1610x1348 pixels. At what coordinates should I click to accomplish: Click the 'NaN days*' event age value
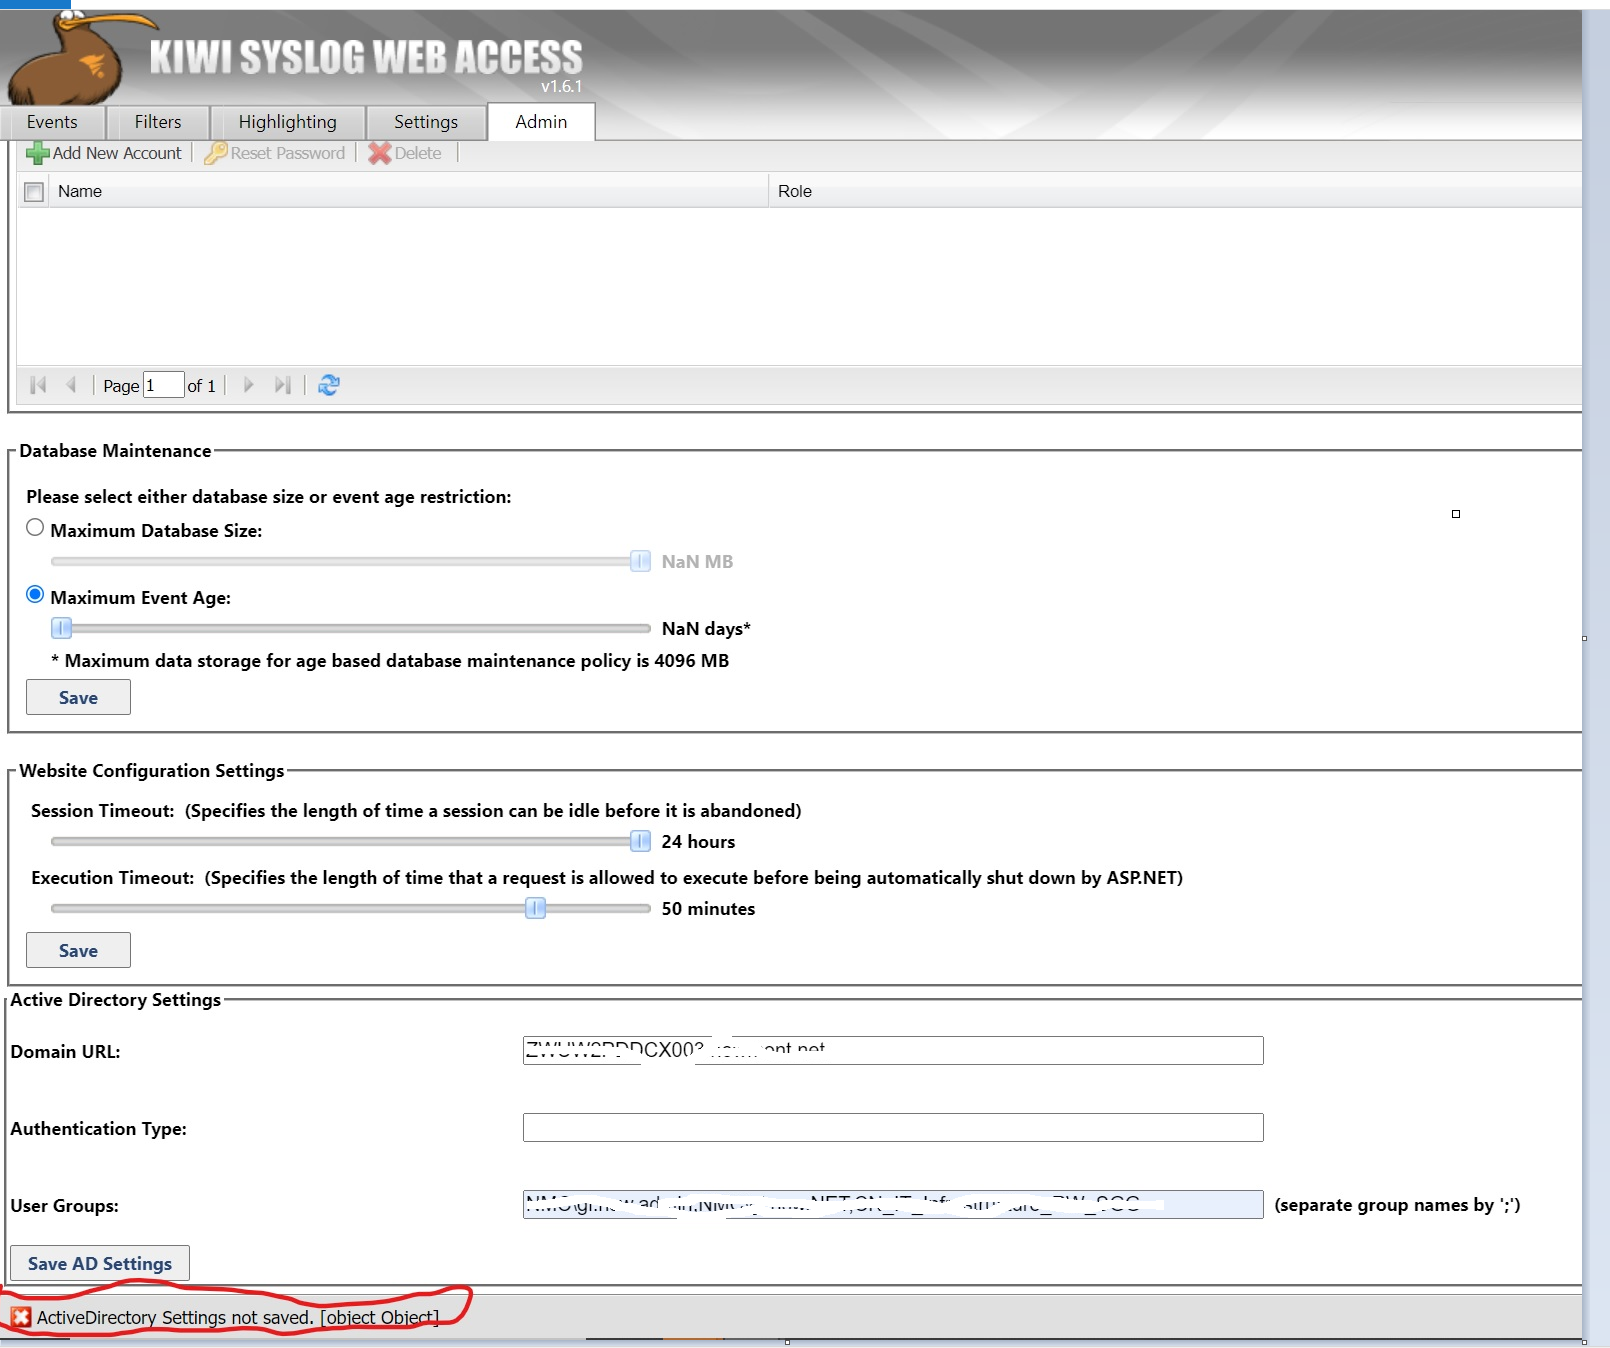tap(706, 629)
